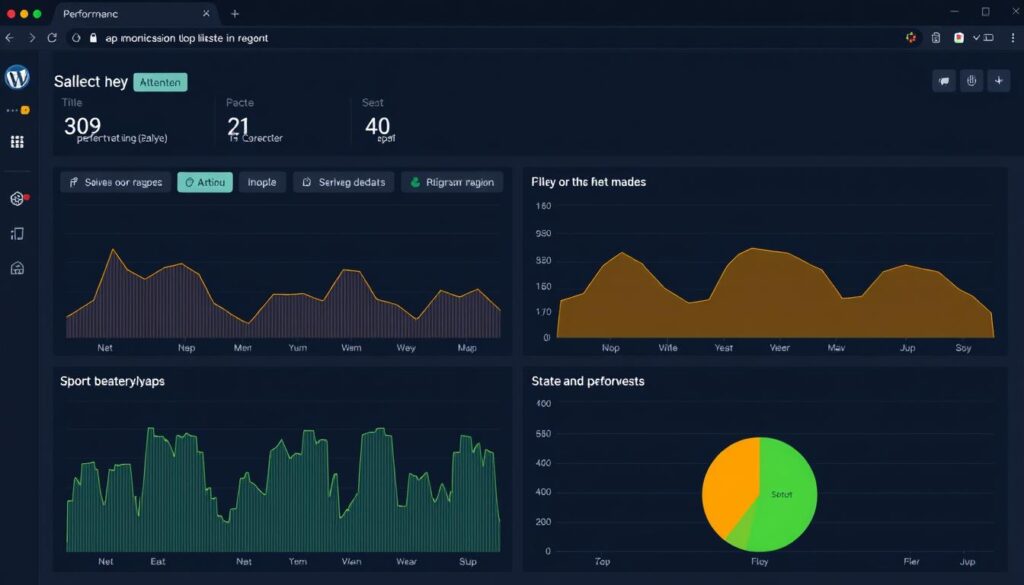The height and width of the screenshot is (585, 1024).
Task: Reload the page with browser refresh icon
Action: tap(52, 38)
